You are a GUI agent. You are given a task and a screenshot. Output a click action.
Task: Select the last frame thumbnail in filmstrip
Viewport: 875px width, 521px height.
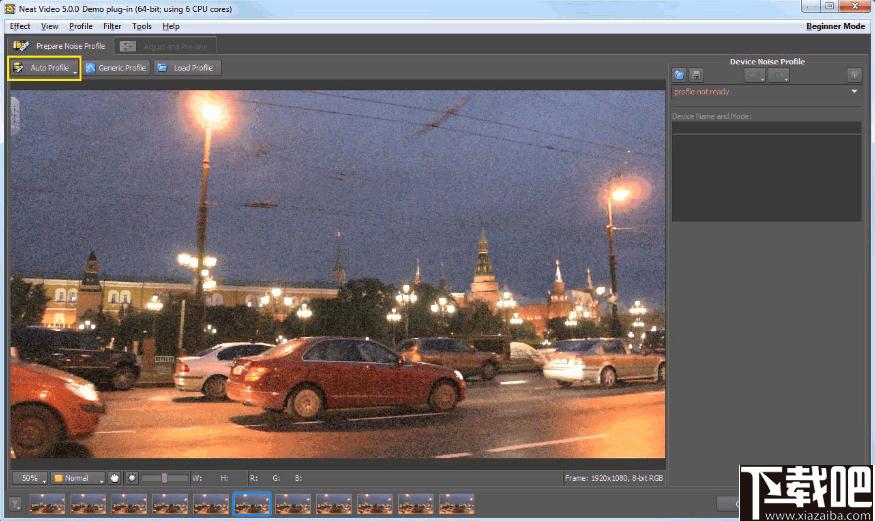pyautogui.click(x=456, y=504)
